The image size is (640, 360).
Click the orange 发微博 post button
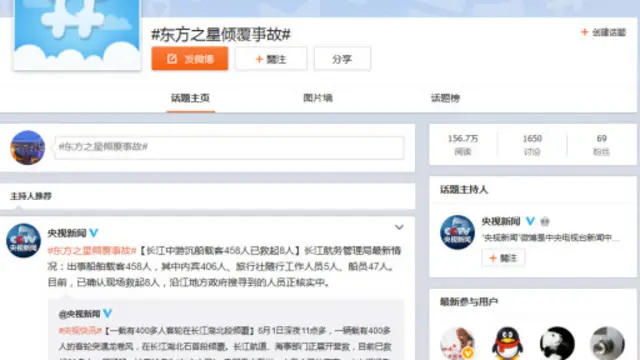[190, 59]
